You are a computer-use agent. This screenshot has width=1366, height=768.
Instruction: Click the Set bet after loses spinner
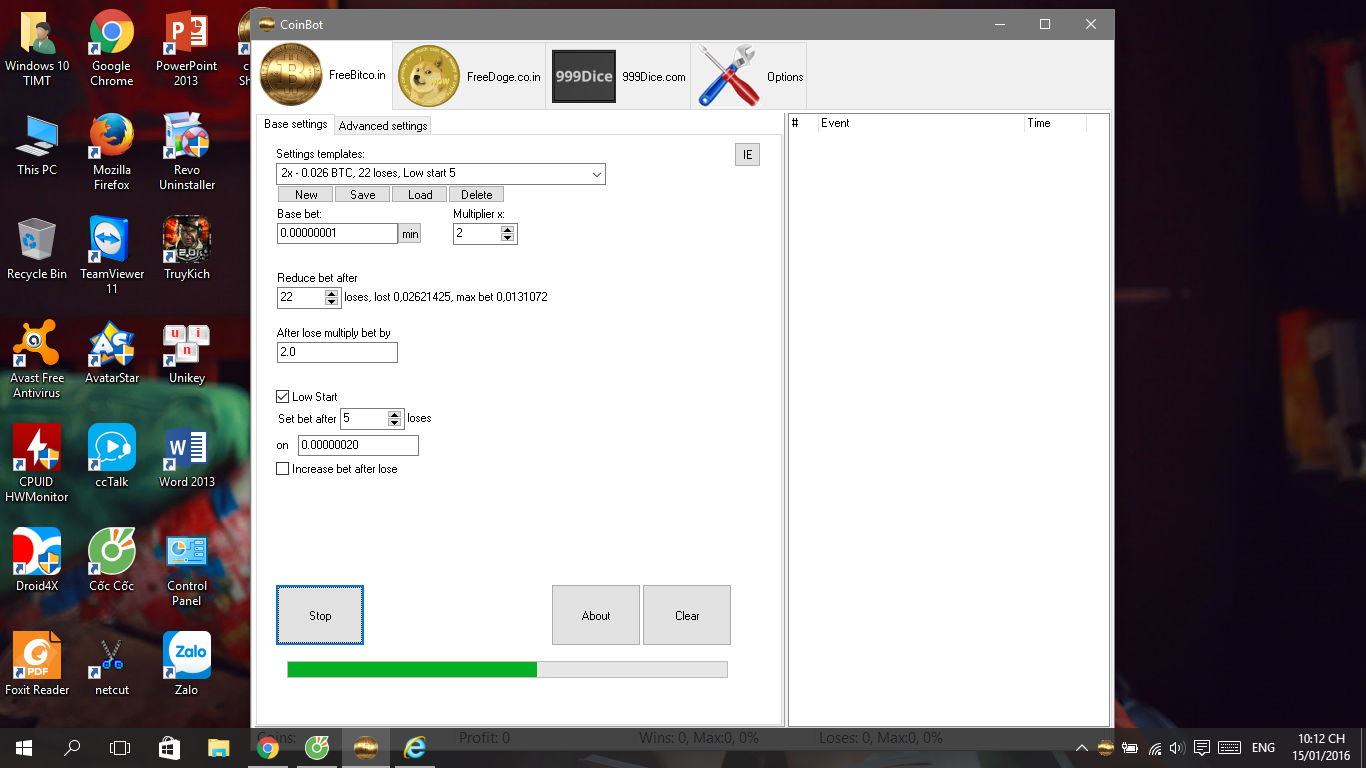pos(372,418)
